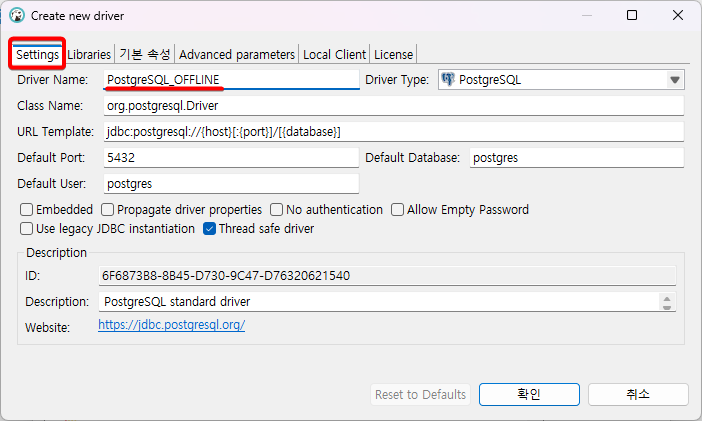Select the Default Port field
702x421 pixels.
231,158
